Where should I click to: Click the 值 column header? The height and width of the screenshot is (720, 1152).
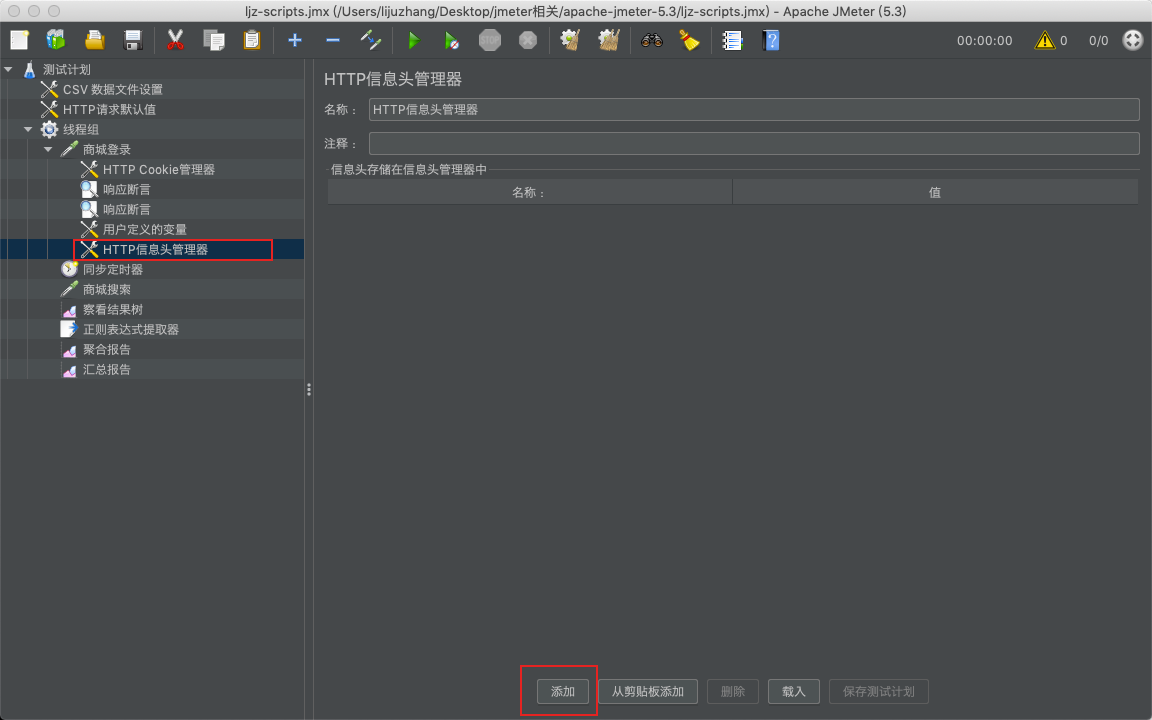coord(935,192)
